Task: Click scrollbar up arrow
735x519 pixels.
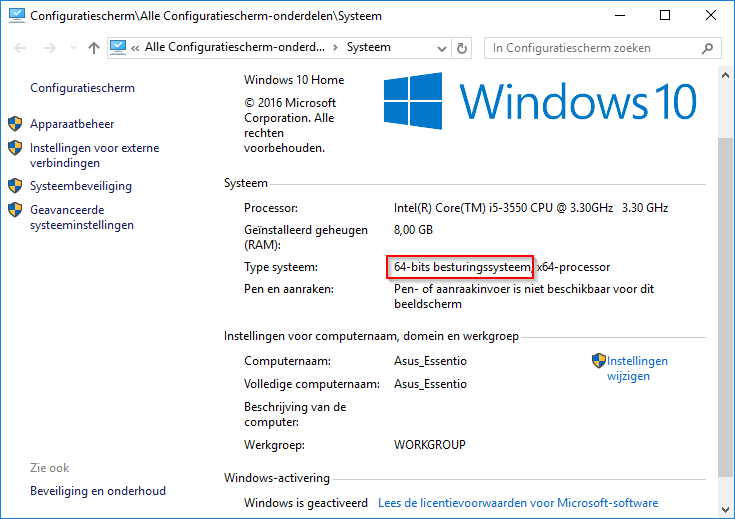Action: pyautogui.click(x=725, y=75)
